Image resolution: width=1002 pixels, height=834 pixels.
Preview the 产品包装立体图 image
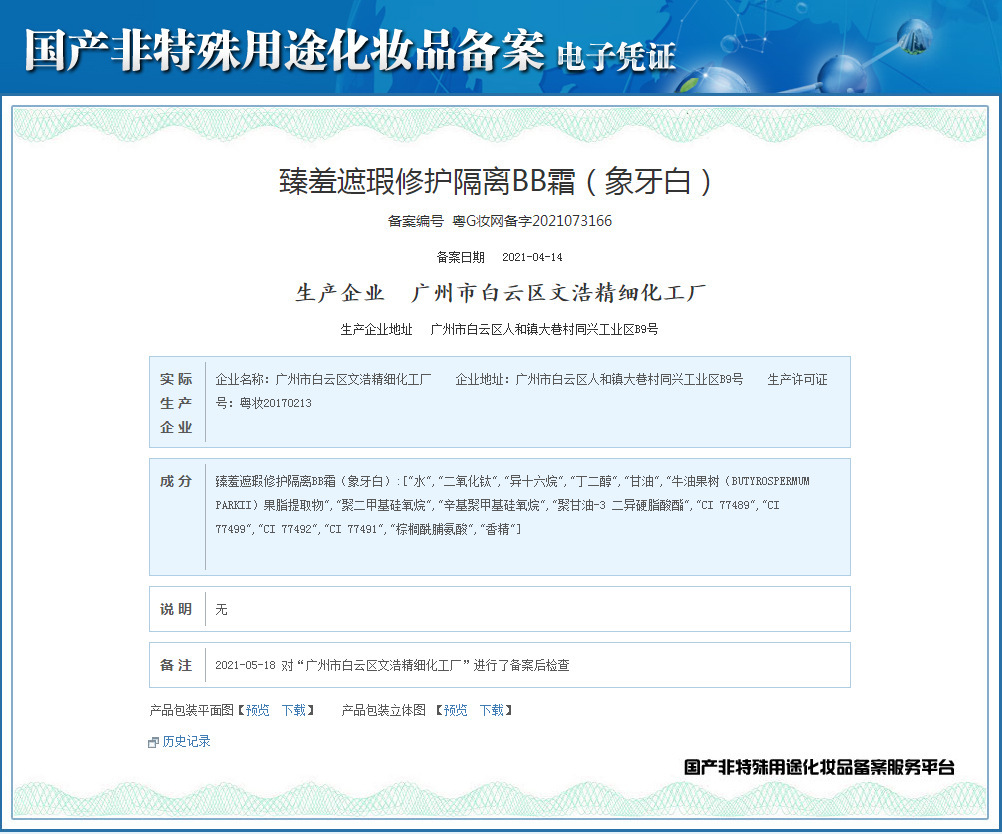point(456,710)
